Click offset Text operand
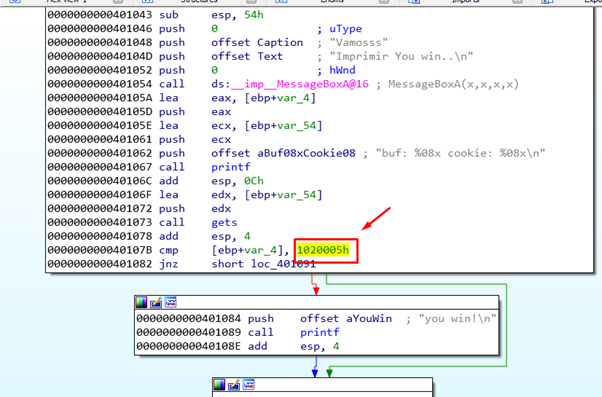 coord(247,56)
